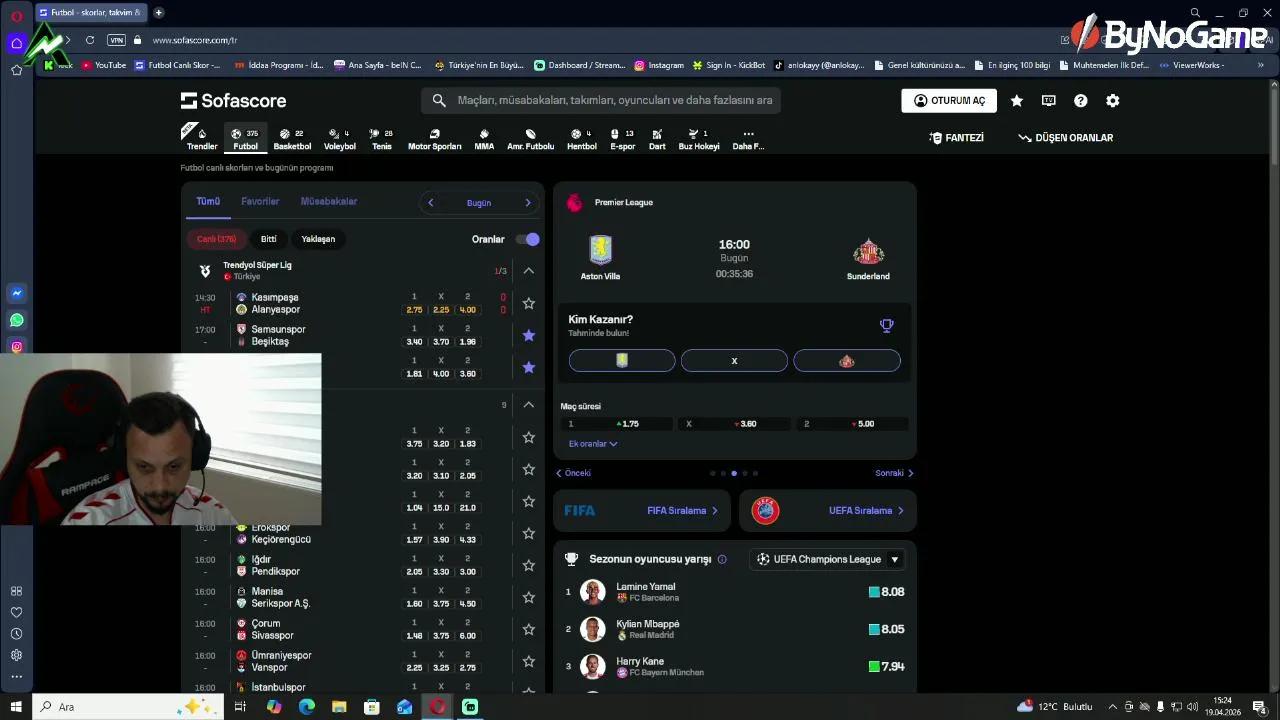Click the info icon next to Sezonun oyuncusu yarışı
The image size is (1280, 720).
[x=722, y=559]
